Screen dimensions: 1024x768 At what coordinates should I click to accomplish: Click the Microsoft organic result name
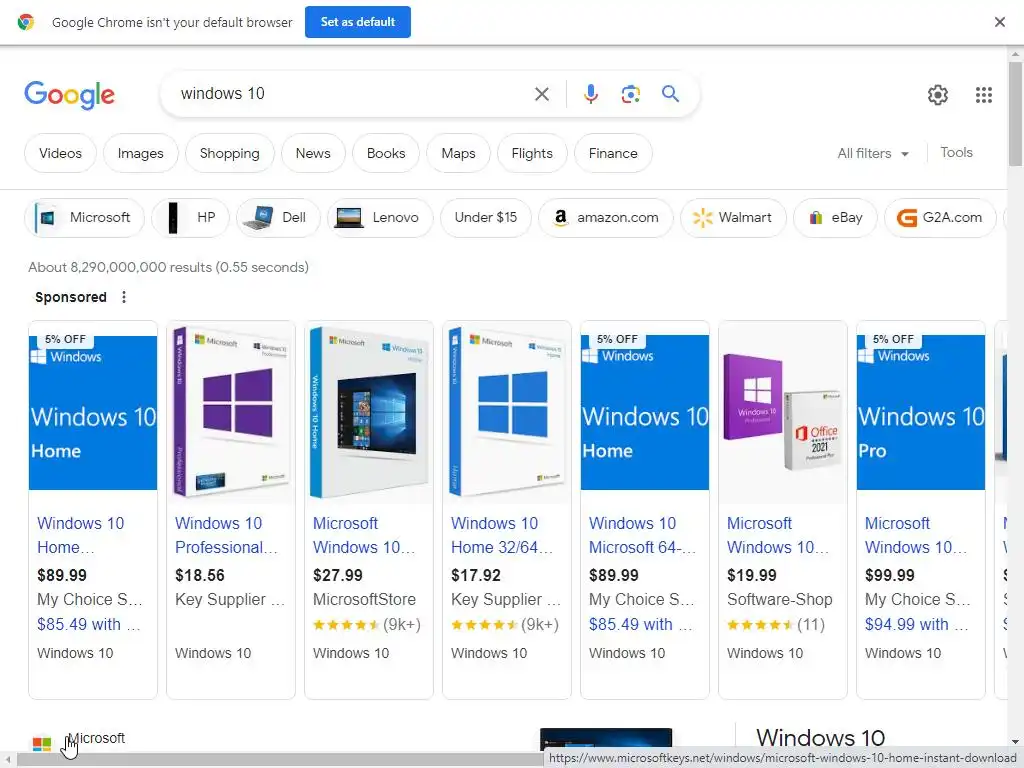pyautogui.click(x=97, y=738)
